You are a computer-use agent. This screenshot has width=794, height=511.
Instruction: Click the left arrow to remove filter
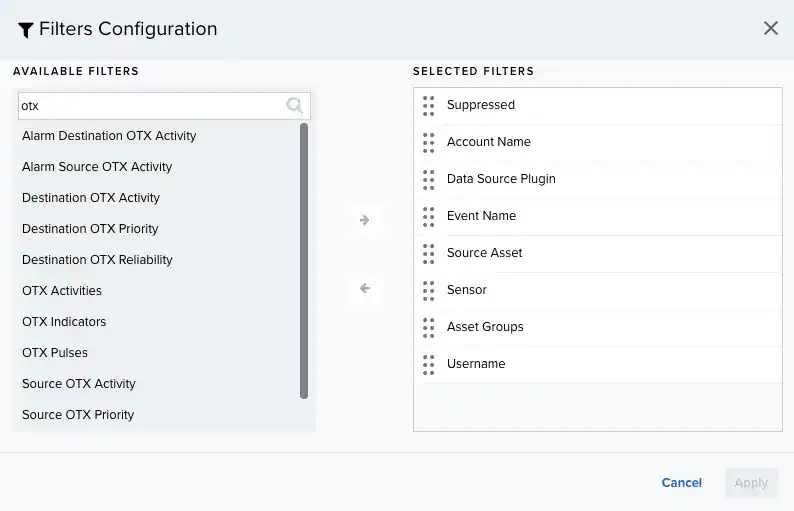click(365, 289)
